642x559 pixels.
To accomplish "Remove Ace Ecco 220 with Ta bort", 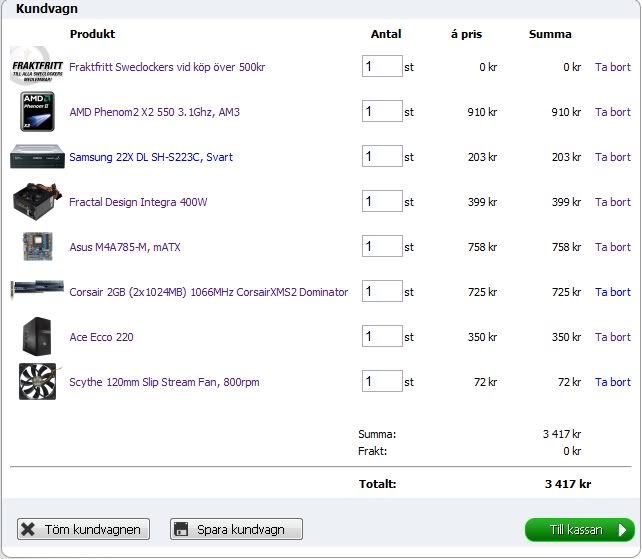I will coord(612,337).
